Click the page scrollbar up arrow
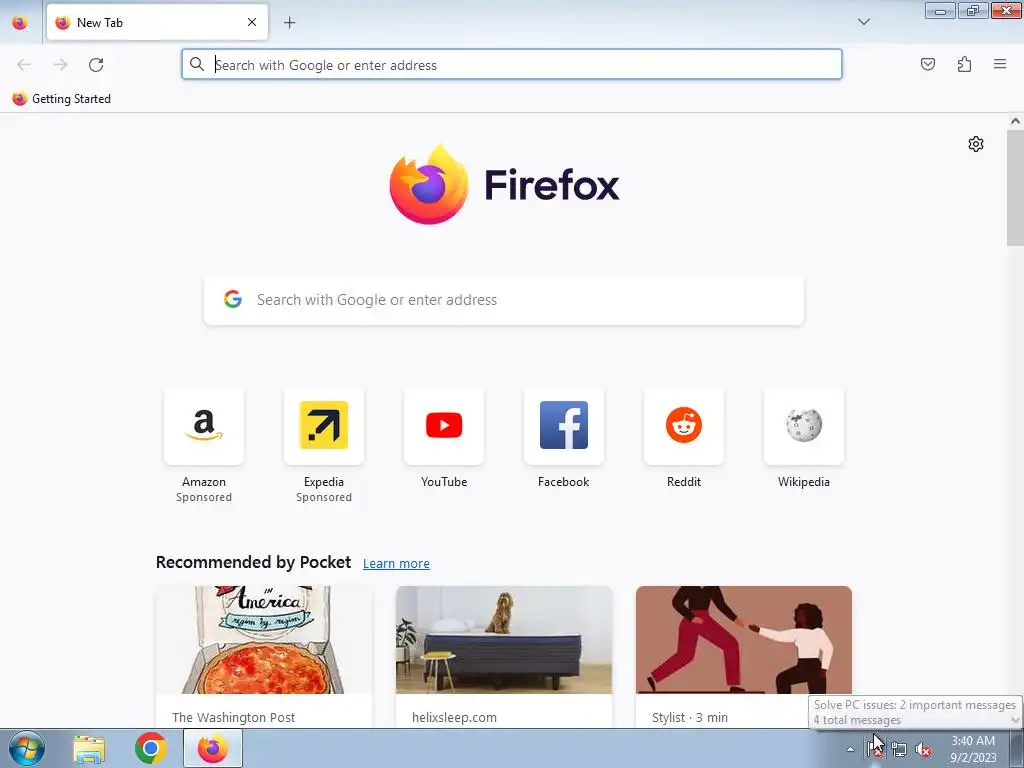Screen dimensions: 1024x768 click(x=1015, y=121)
